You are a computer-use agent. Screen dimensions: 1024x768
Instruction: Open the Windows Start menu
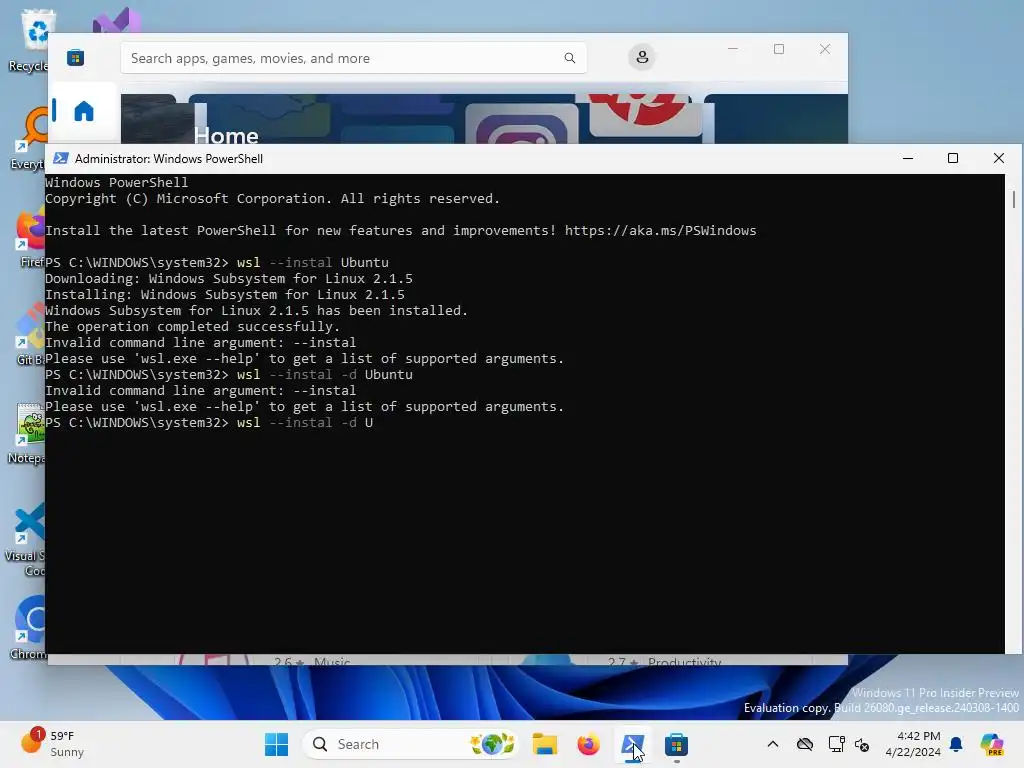[x=276, y=744]
